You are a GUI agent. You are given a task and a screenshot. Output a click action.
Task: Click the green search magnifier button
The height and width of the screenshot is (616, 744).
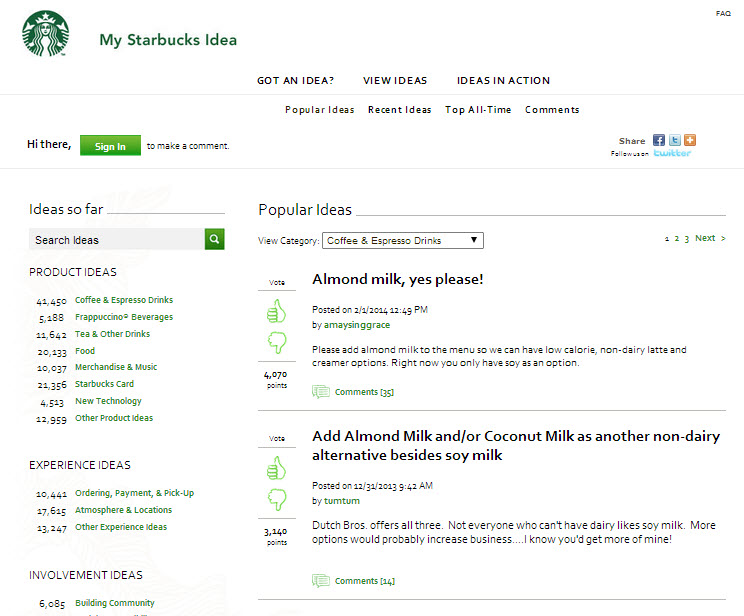point(214,239)
